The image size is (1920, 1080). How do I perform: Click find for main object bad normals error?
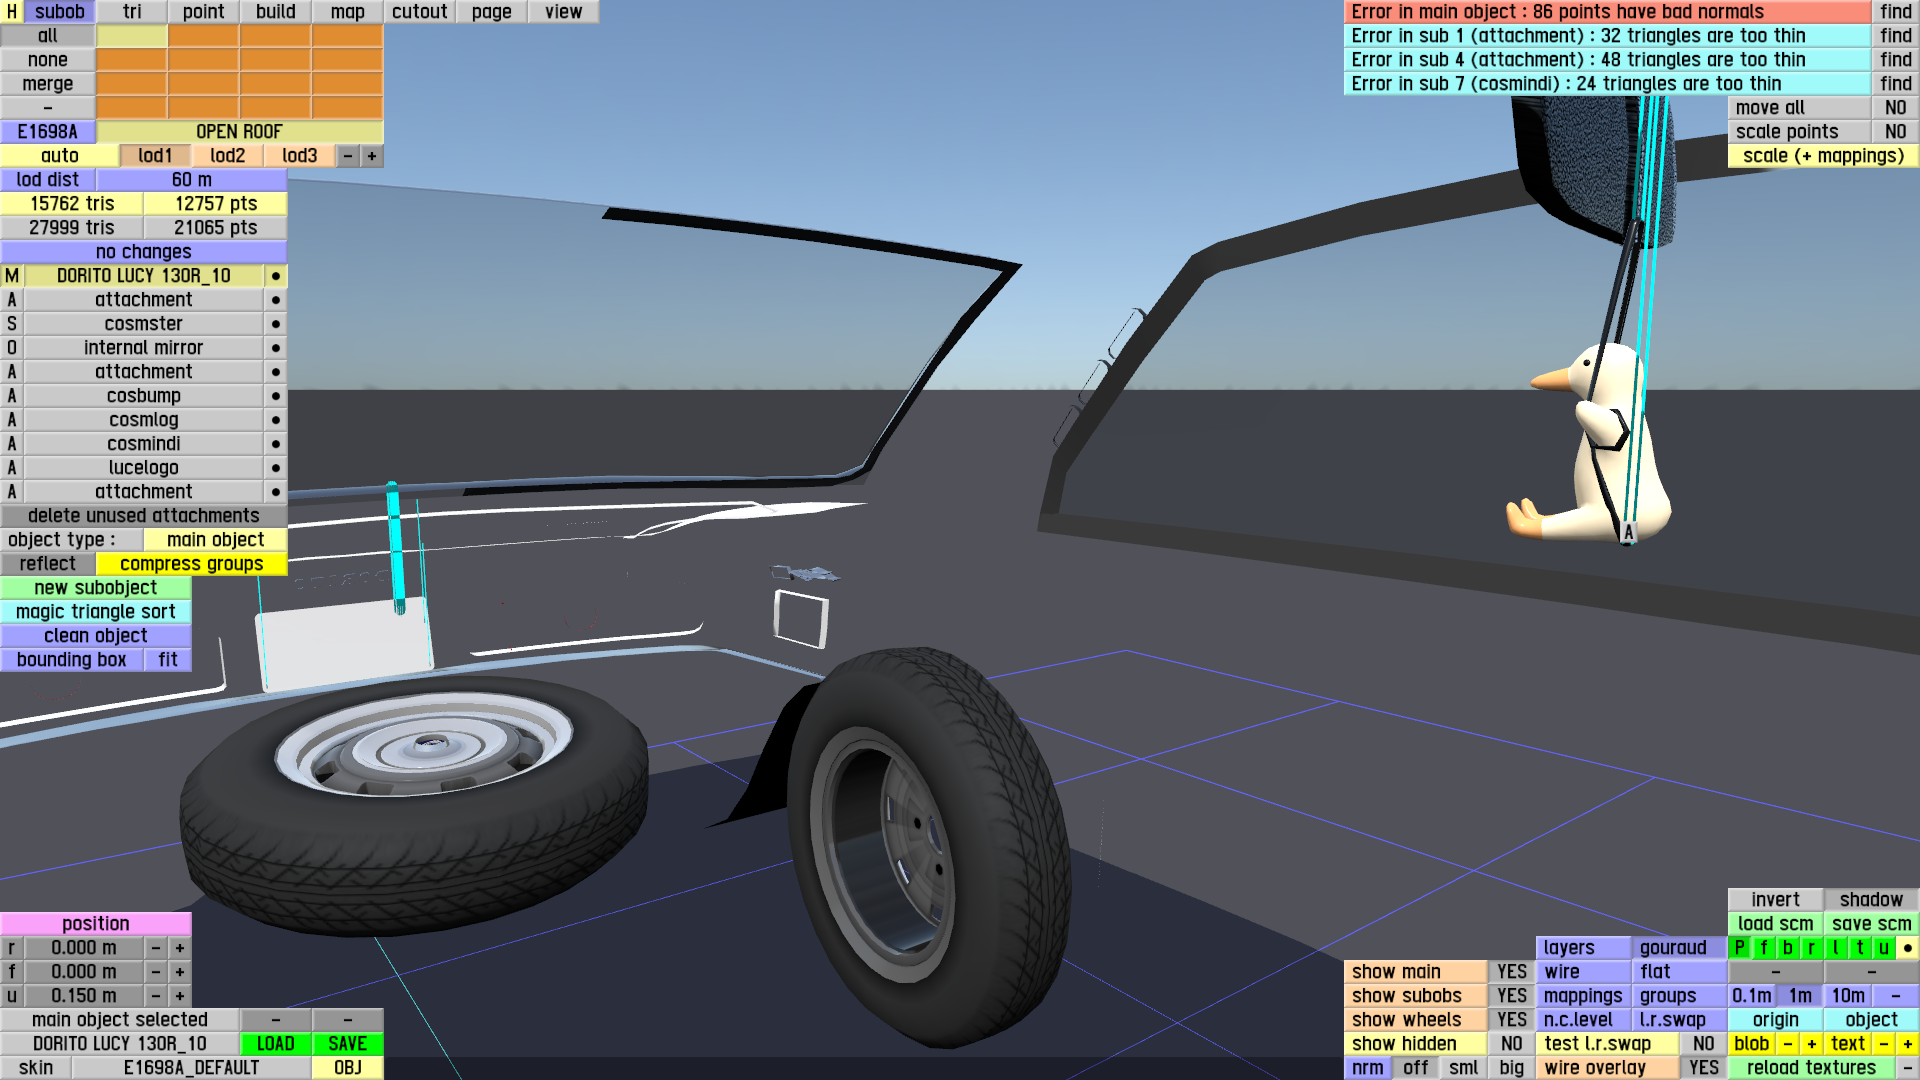(x=1895, y=12)
